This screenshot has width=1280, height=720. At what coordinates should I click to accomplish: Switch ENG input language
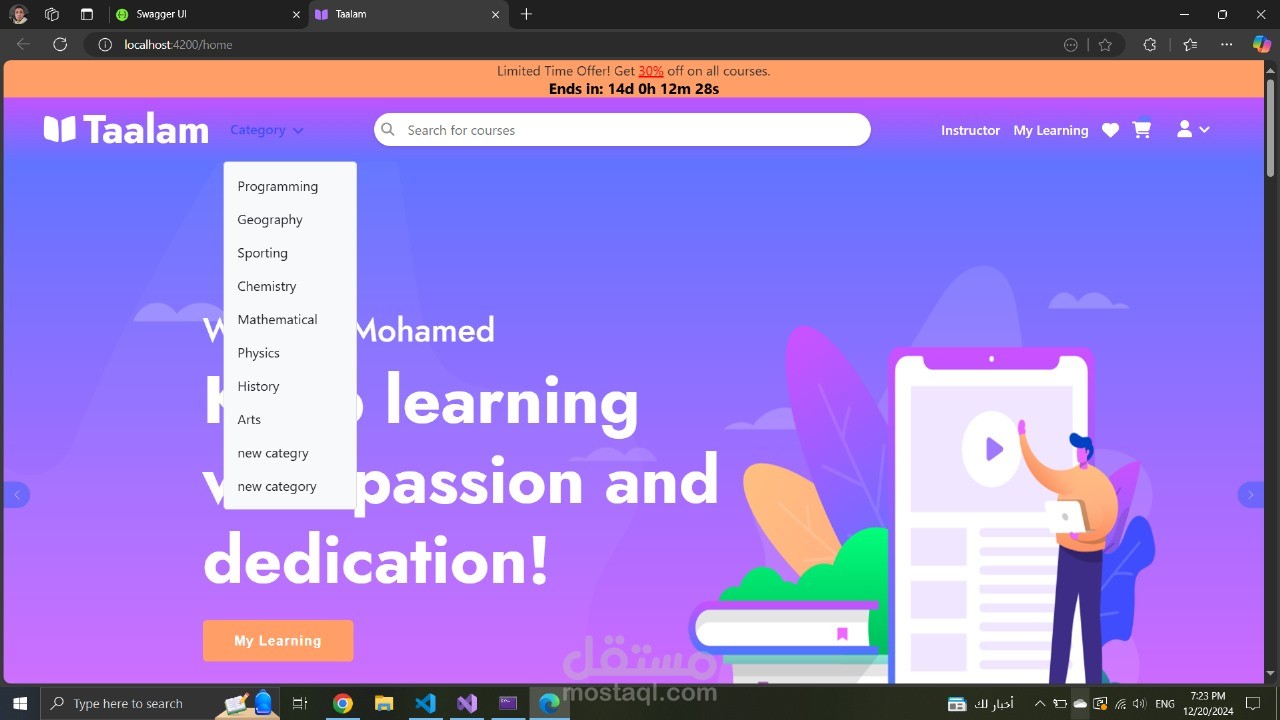pos(1165,703)
